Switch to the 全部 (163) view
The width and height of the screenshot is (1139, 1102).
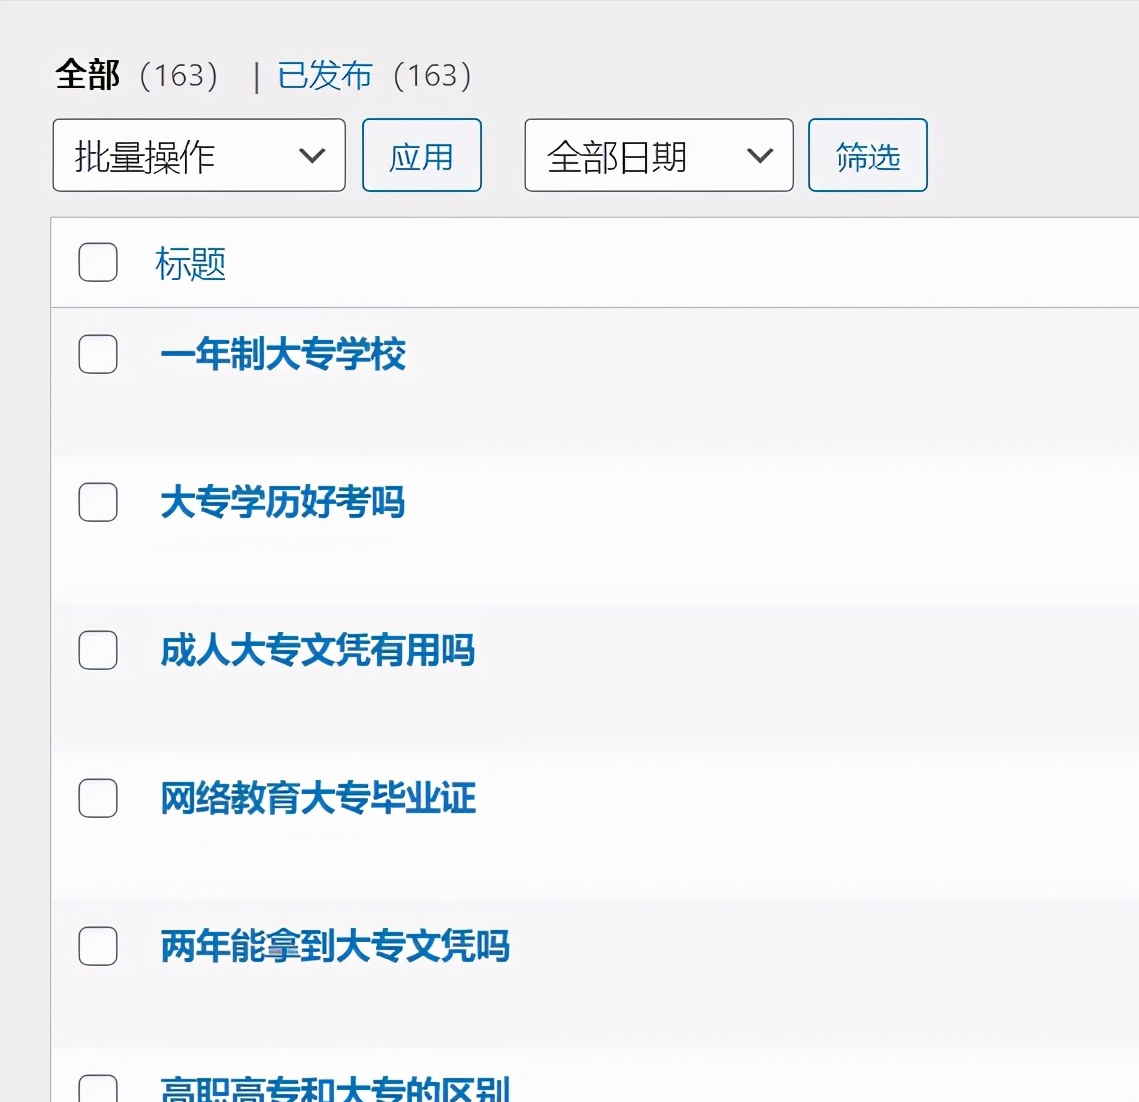pyautogui.click(x=137, y=76)
